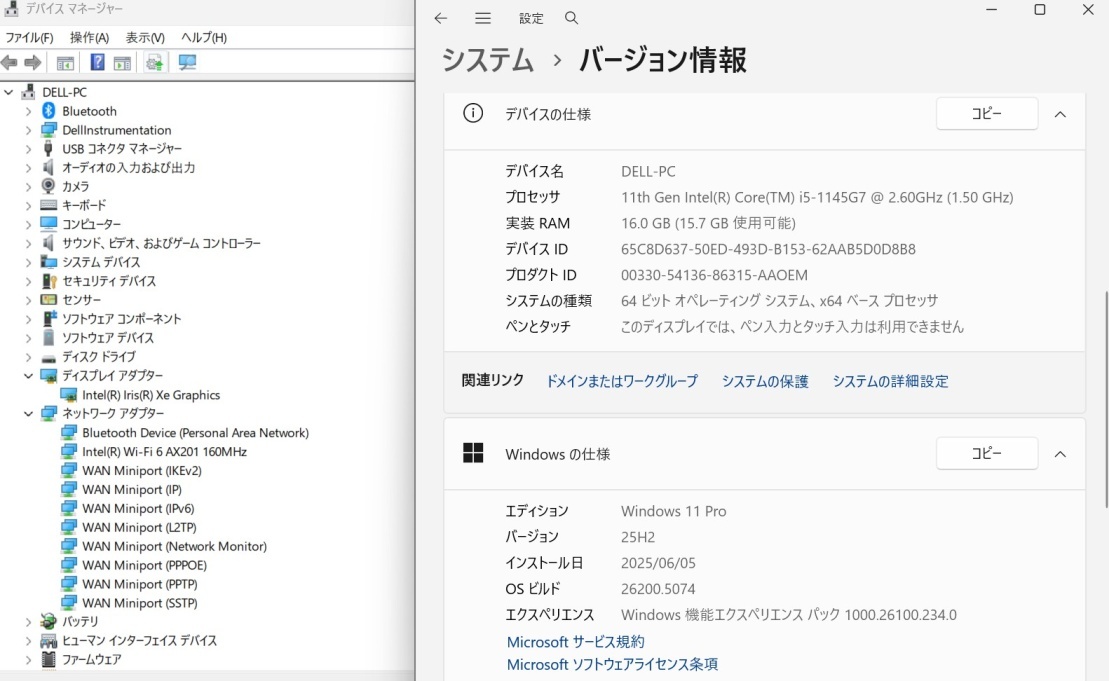Open the 操作(A) menu

pyautogui.click(x=89, y=37)
